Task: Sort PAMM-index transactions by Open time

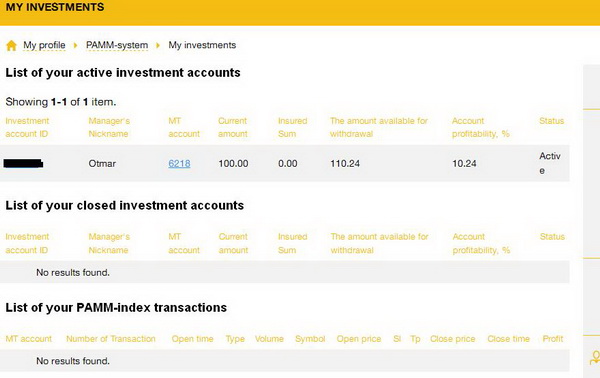Action: pyautogui.click(x=192, y=339)
